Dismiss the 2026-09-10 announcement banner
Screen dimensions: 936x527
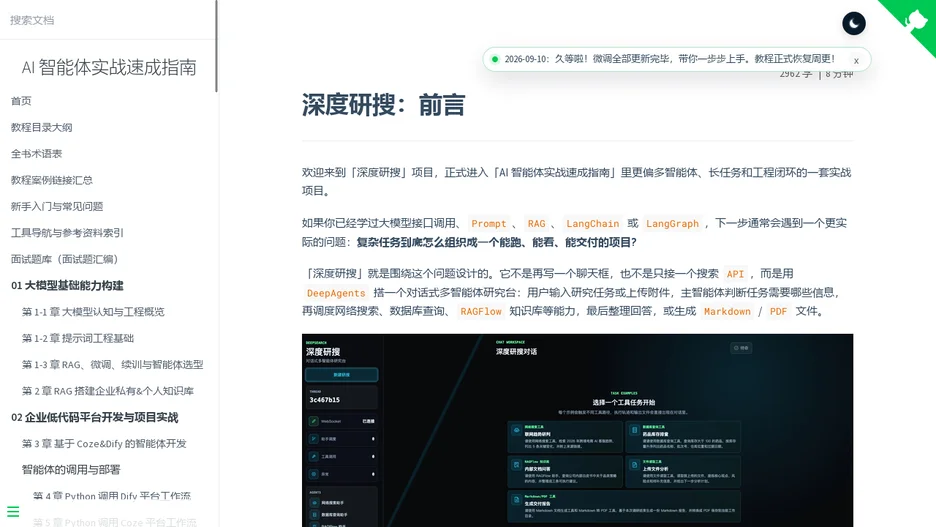[x=856, y=60]
